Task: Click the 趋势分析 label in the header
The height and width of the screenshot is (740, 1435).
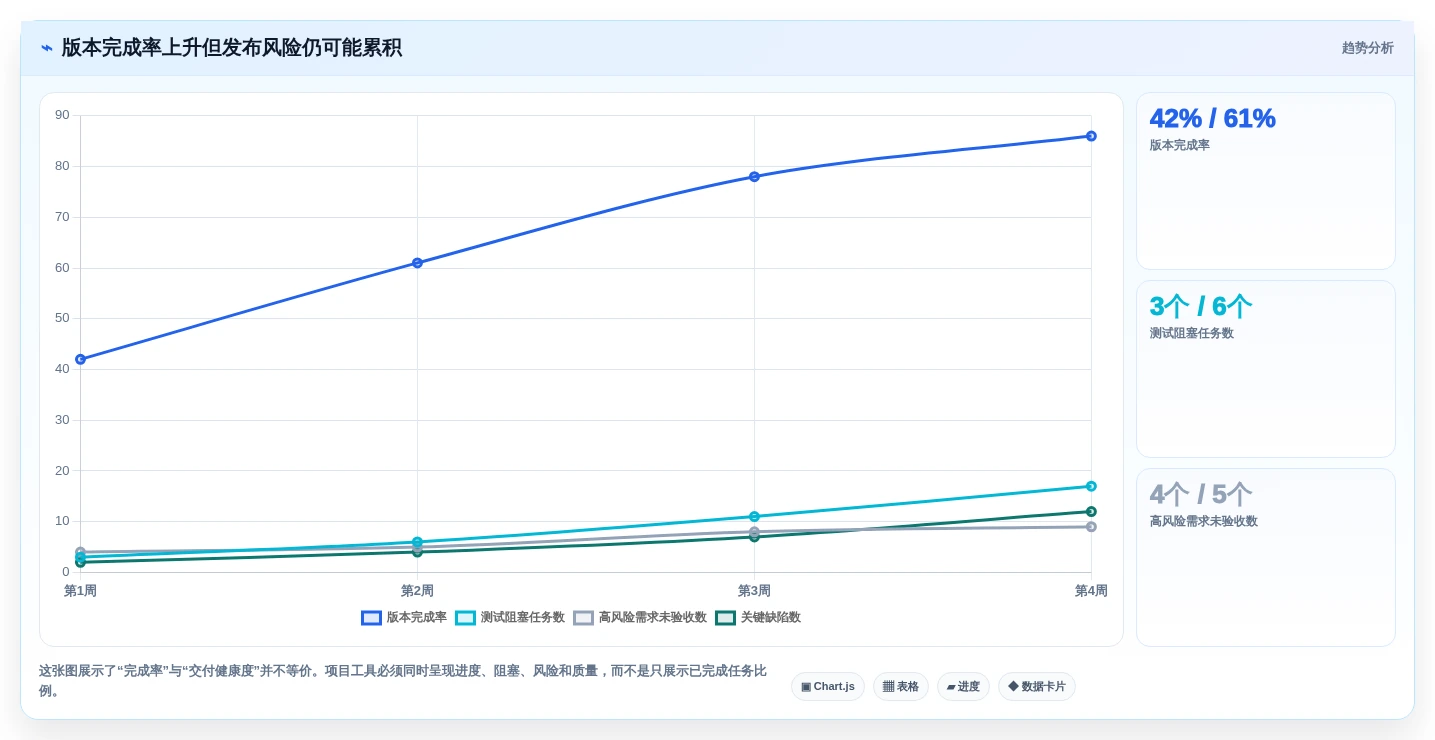Action: click(x=1367, y=48)
